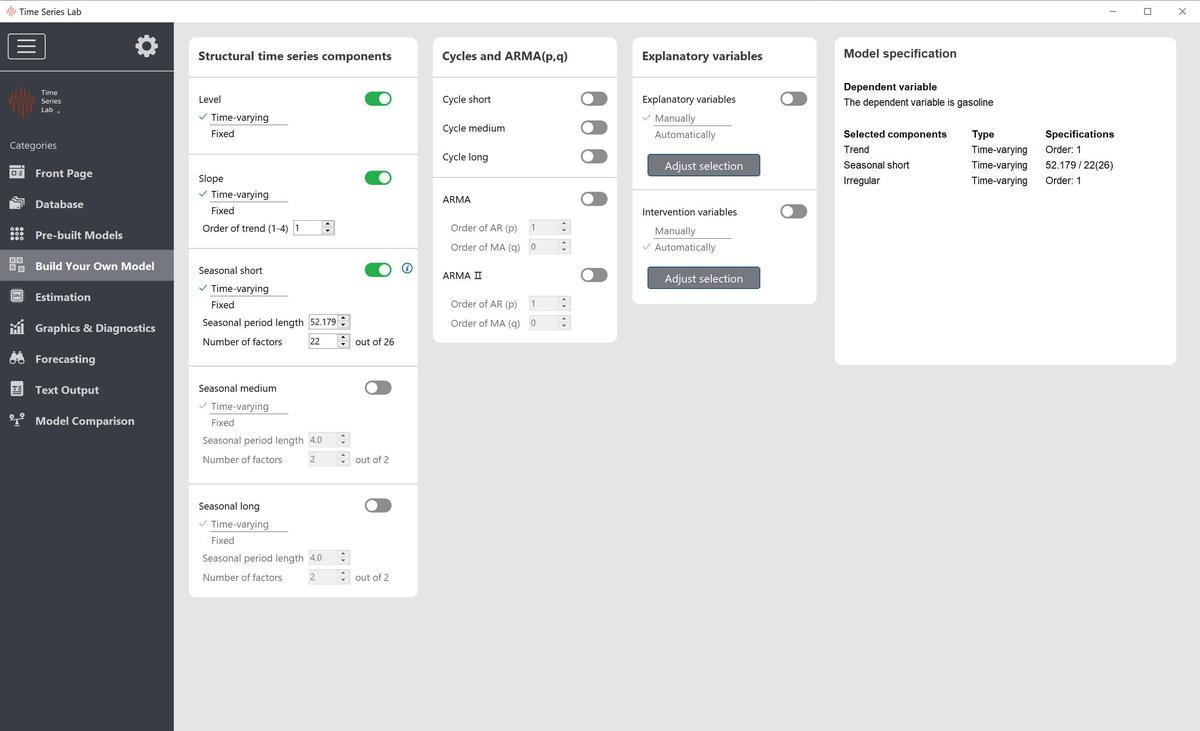The height and width of the screenshot is (731, 1200).
Task: Click the Number of factors stepper for Seasonal short
Action: [x=344, y=342]
